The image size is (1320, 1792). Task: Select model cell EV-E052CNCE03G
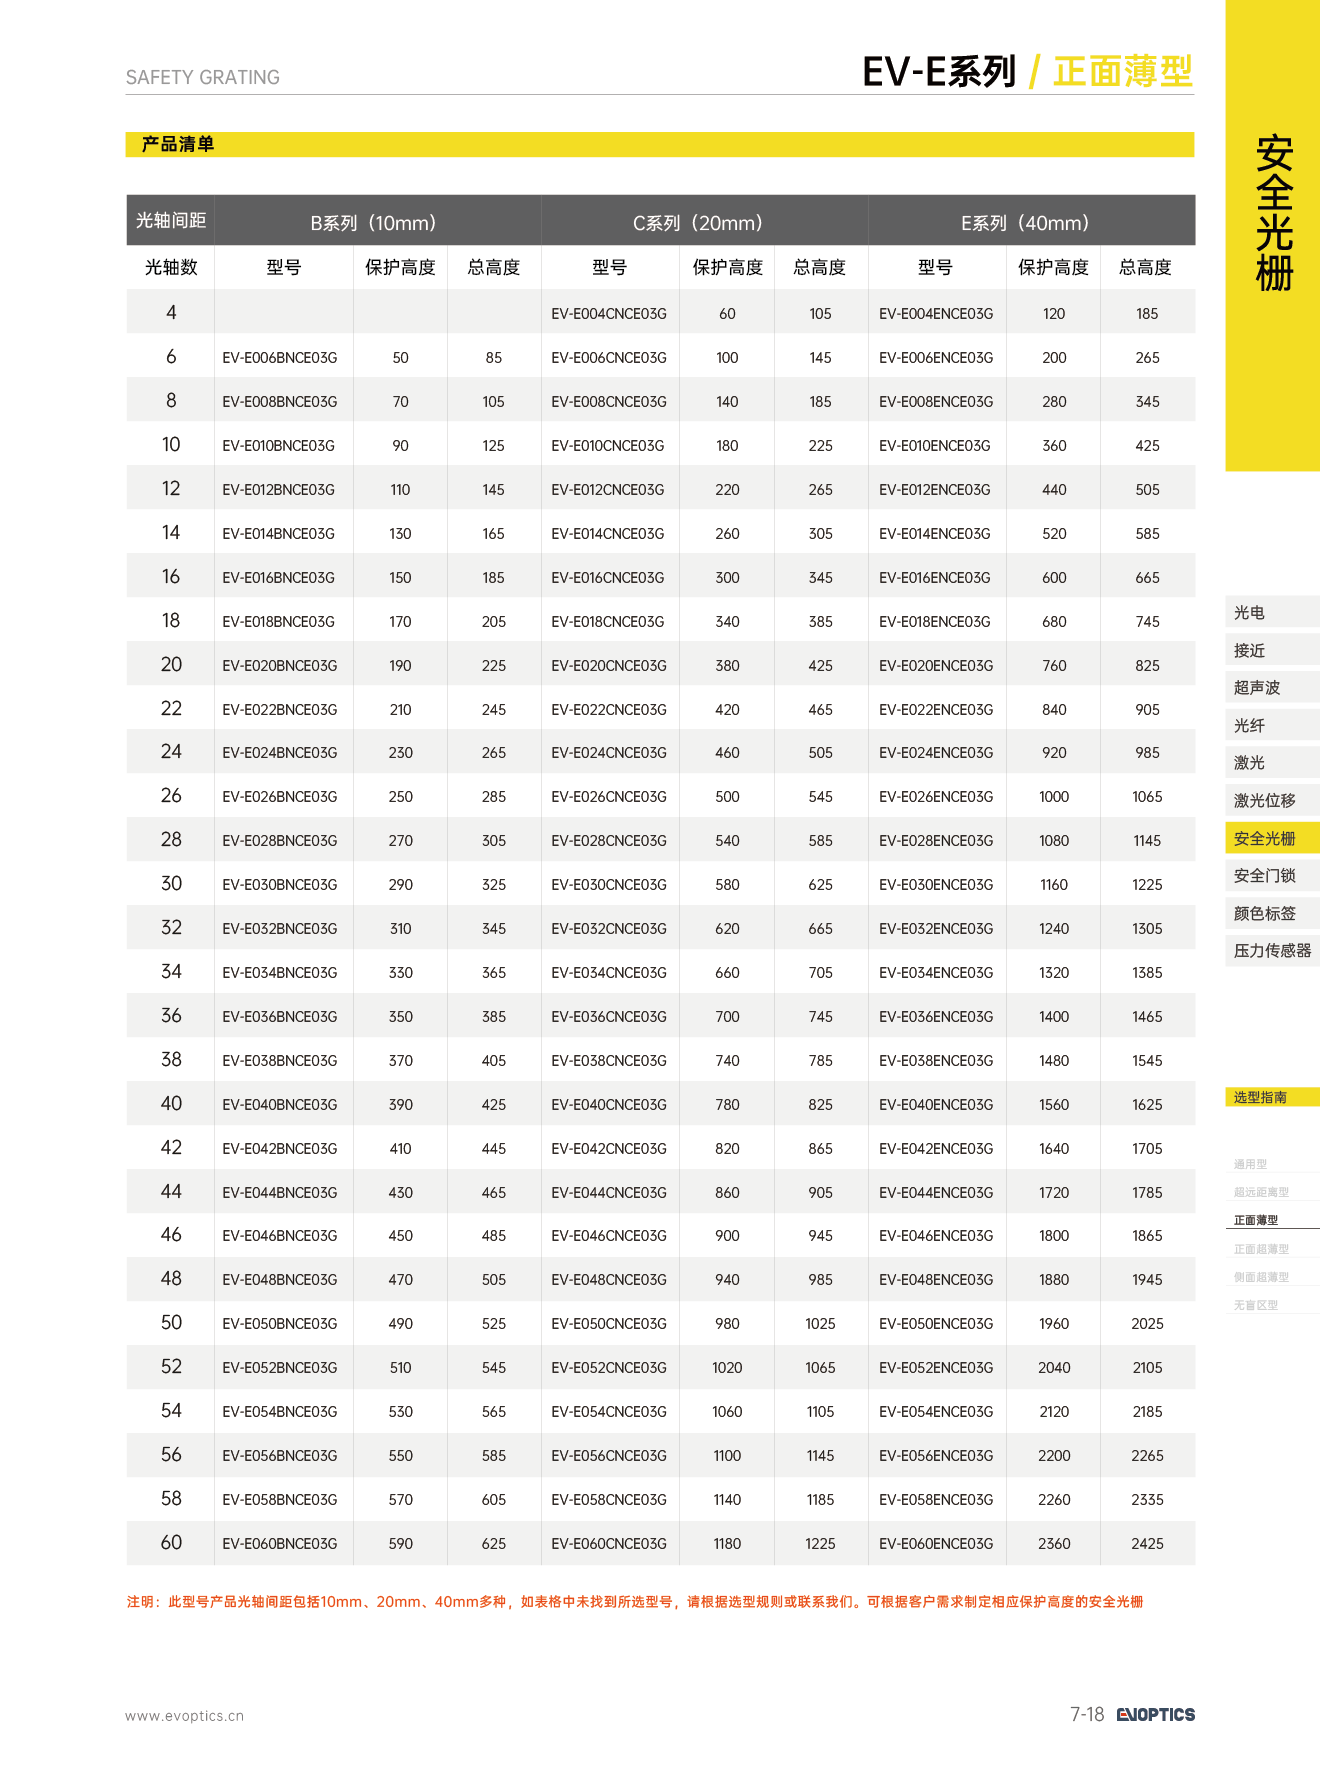click(x=609, y=1368)
